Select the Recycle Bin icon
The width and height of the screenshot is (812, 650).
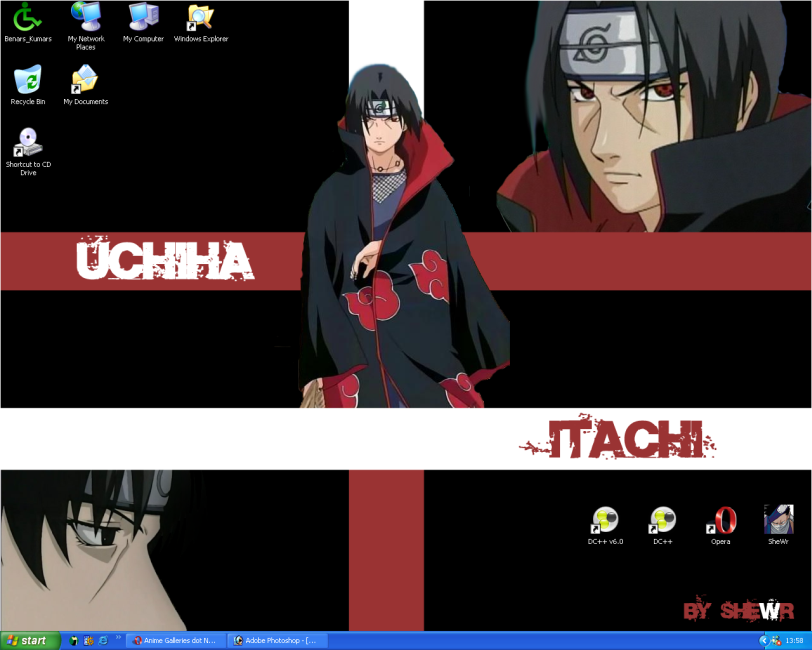(x=28, y=85)
